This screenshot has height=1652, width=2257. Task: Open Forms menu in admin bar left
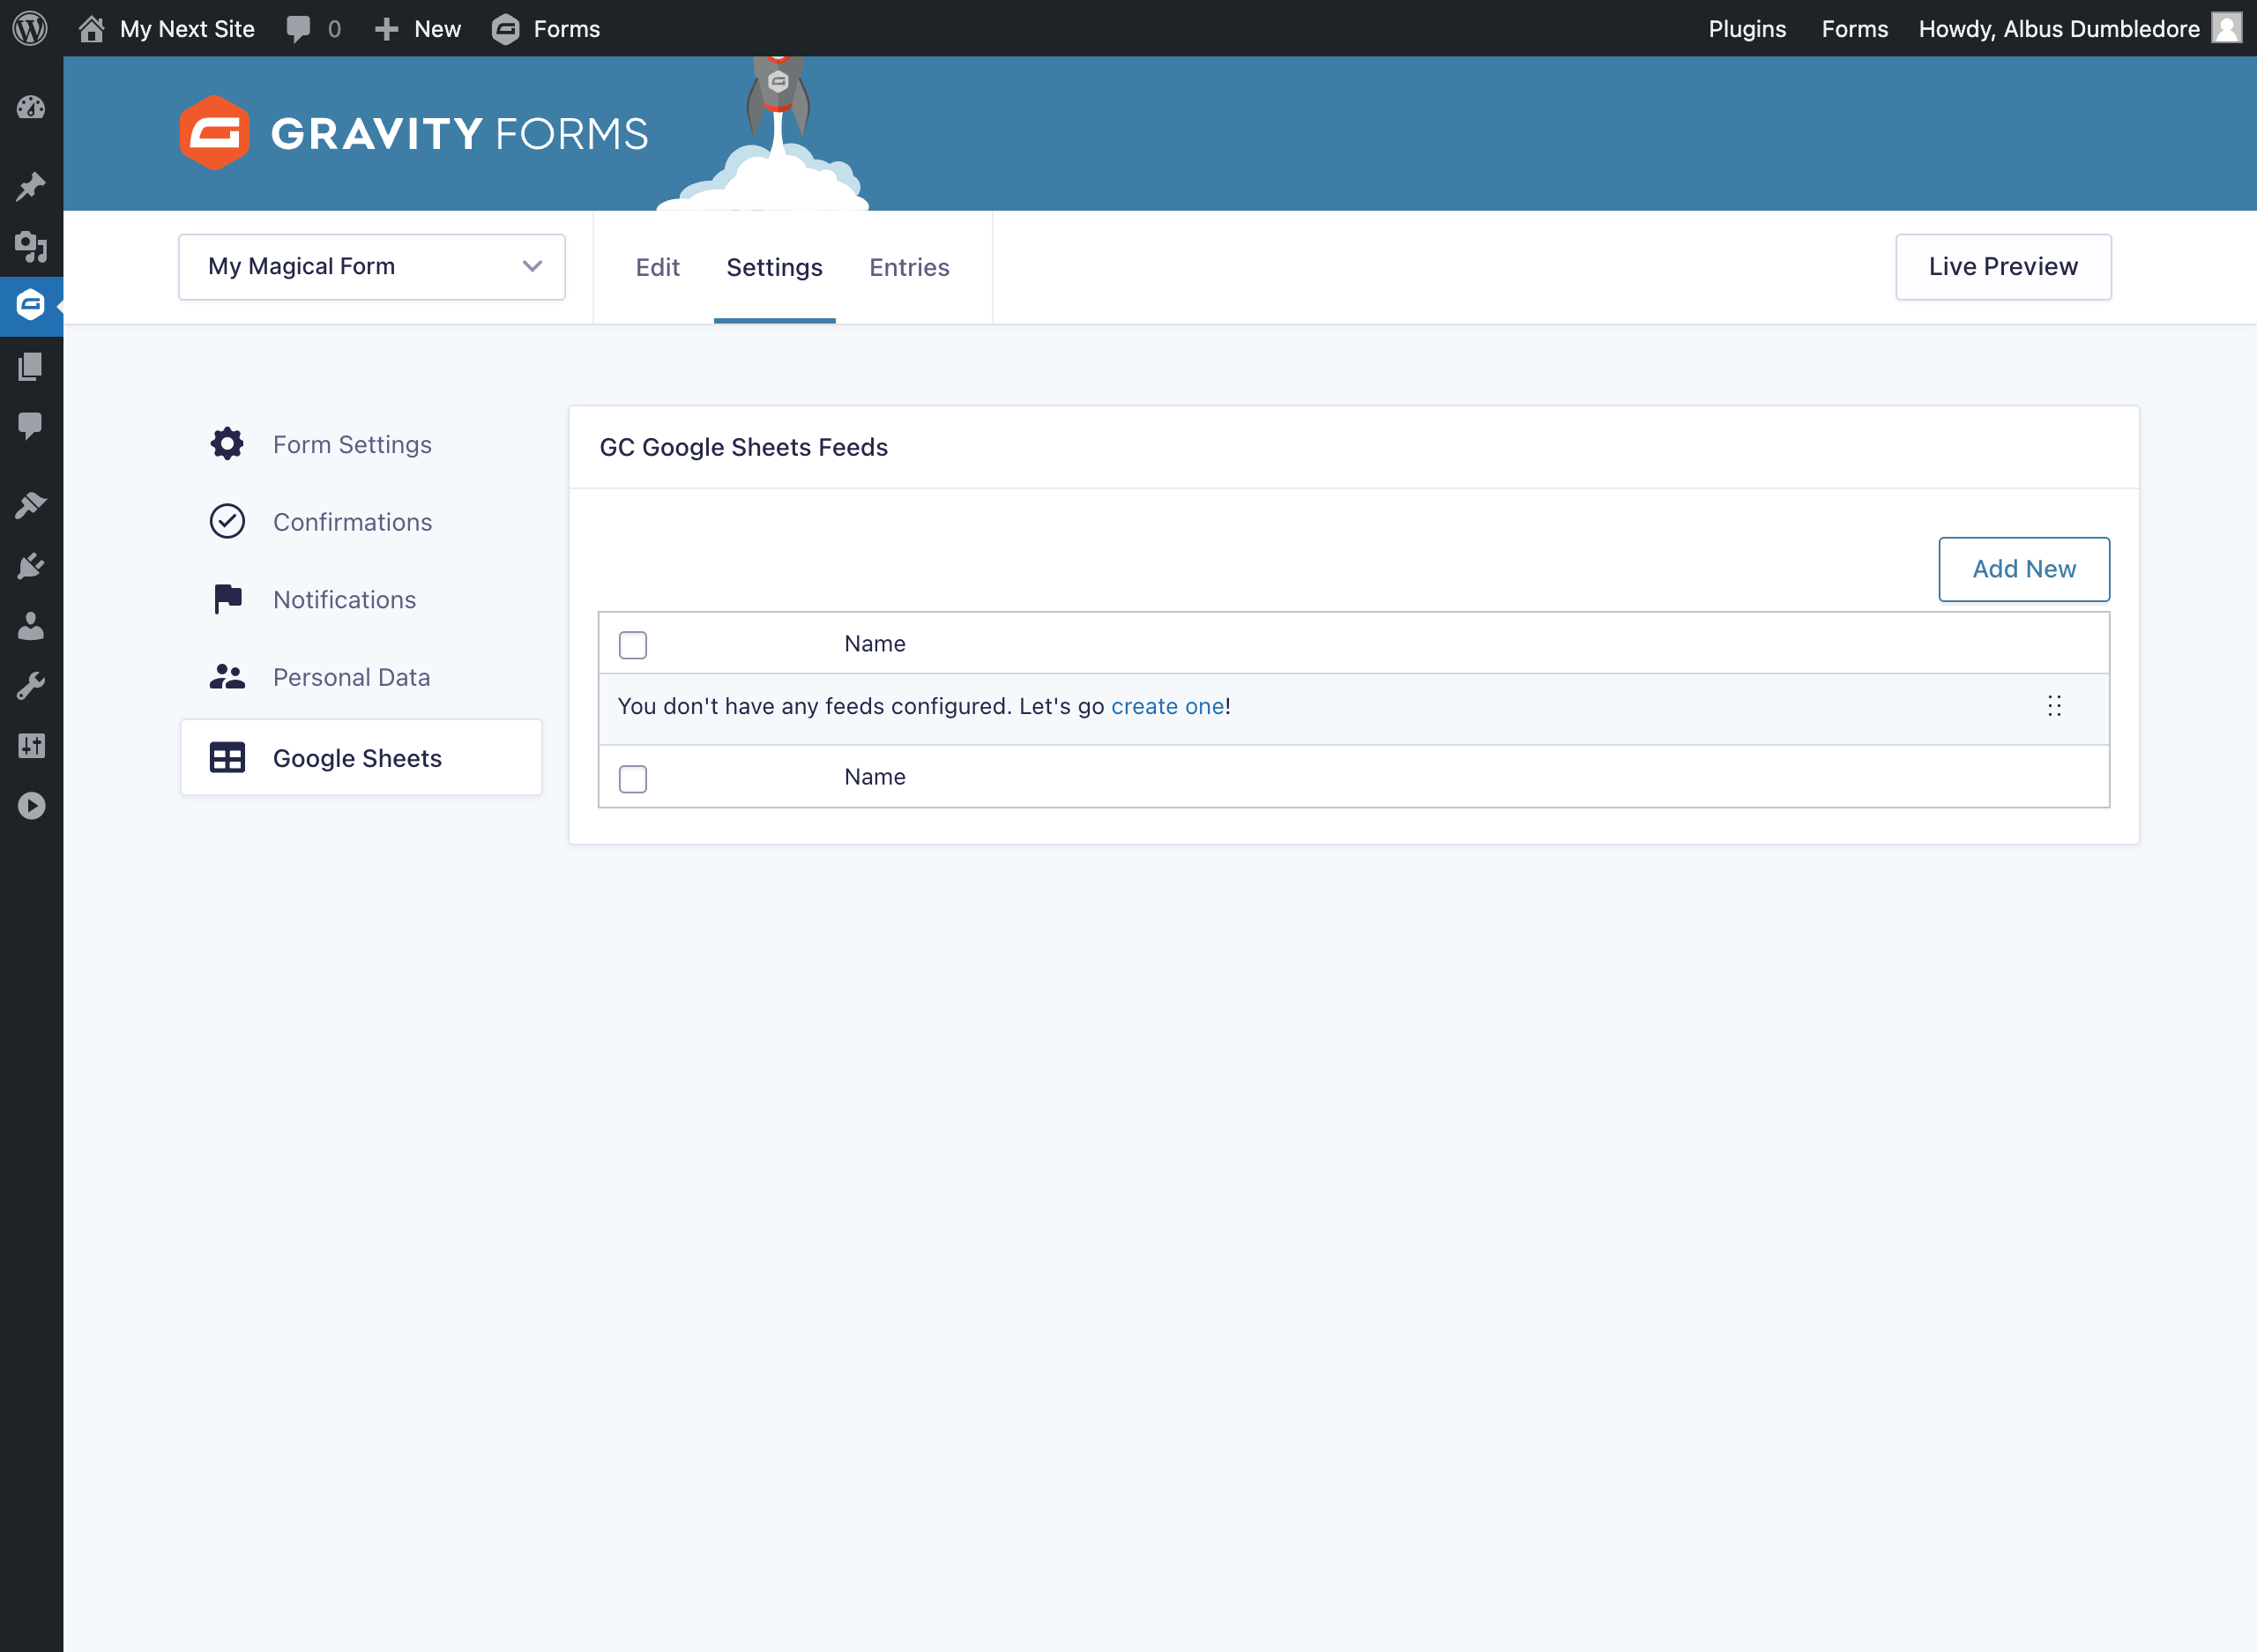[546, 28]
